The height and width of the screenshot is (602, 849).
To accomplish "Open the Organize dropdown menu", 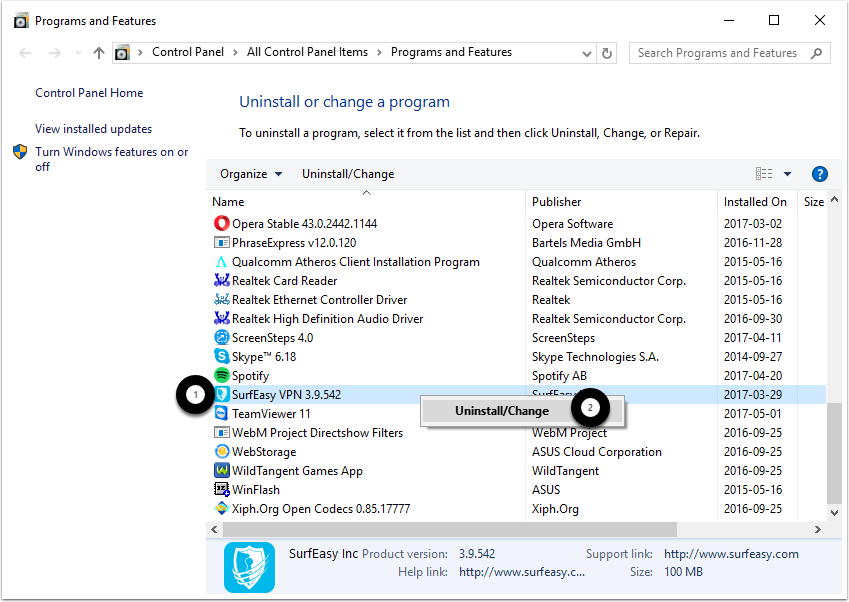I will coord(251,174).
